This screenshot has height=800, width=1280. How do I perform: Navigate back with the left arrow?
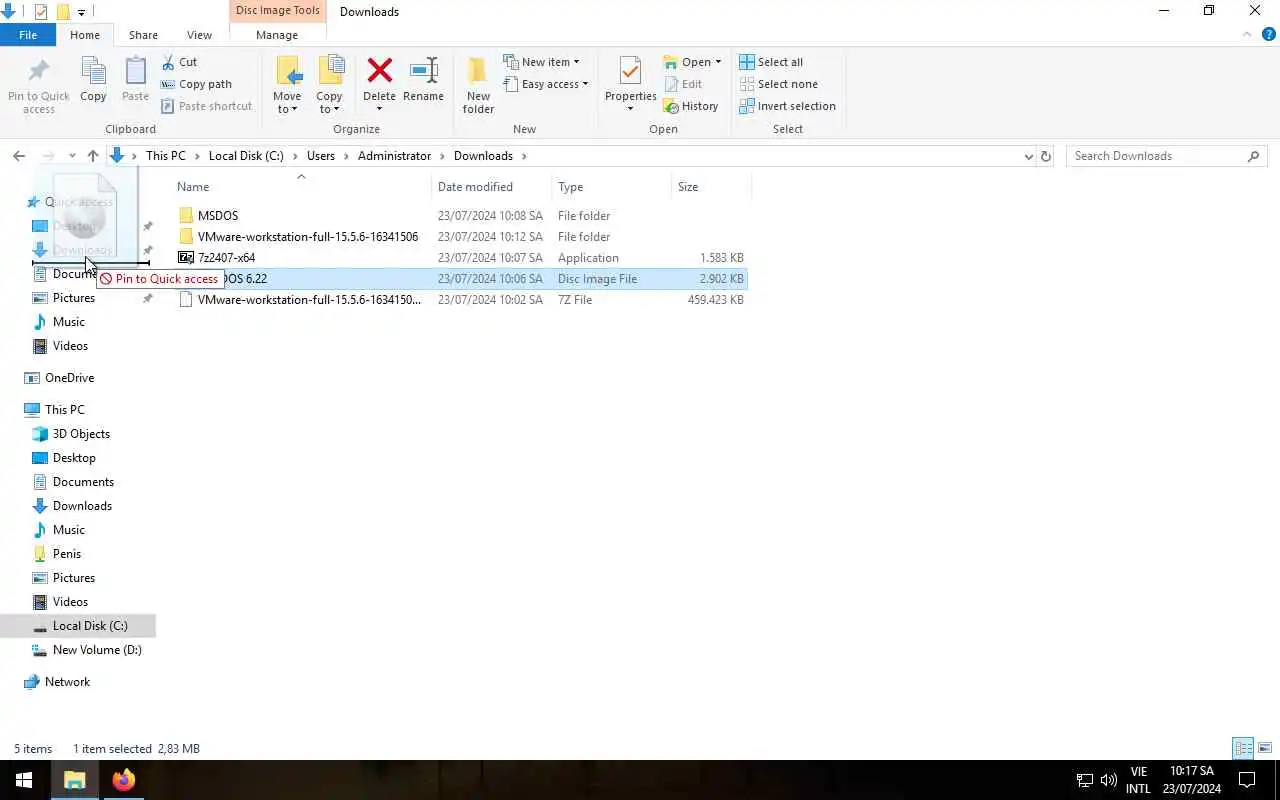pos(19,156)
